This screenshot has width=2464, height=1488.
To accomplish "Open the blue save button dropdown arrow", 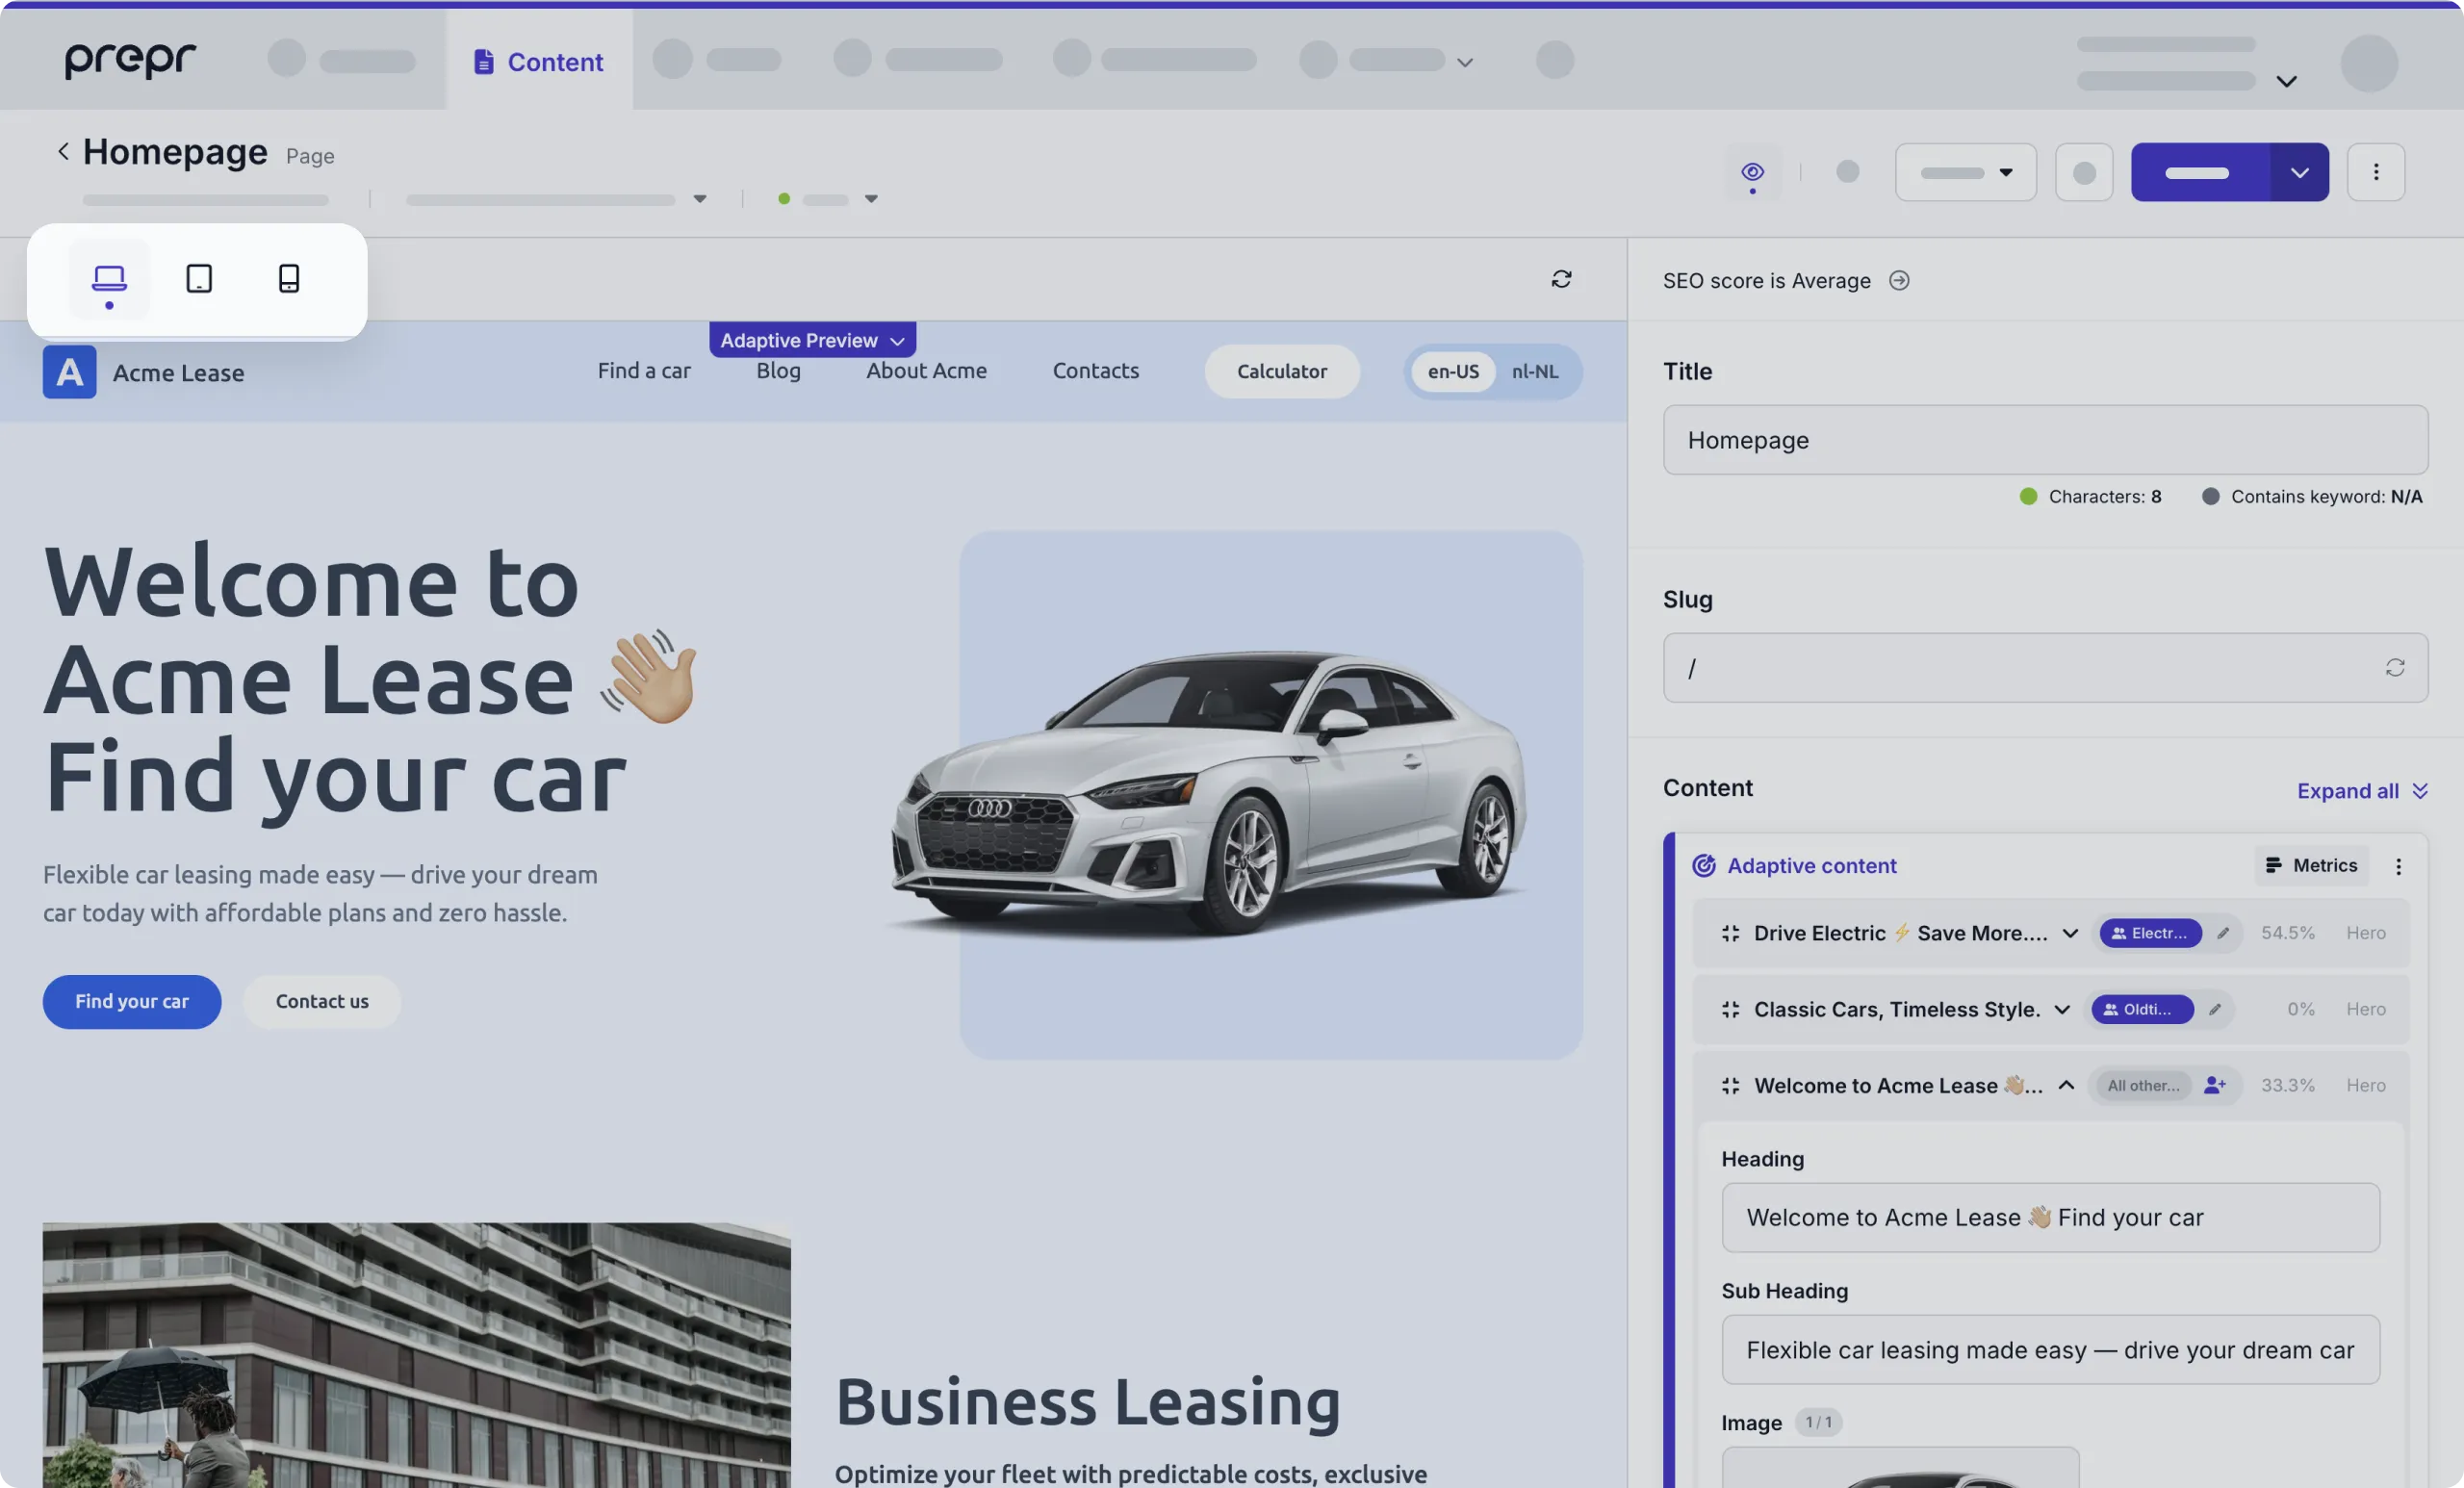I will (2299, 172).
